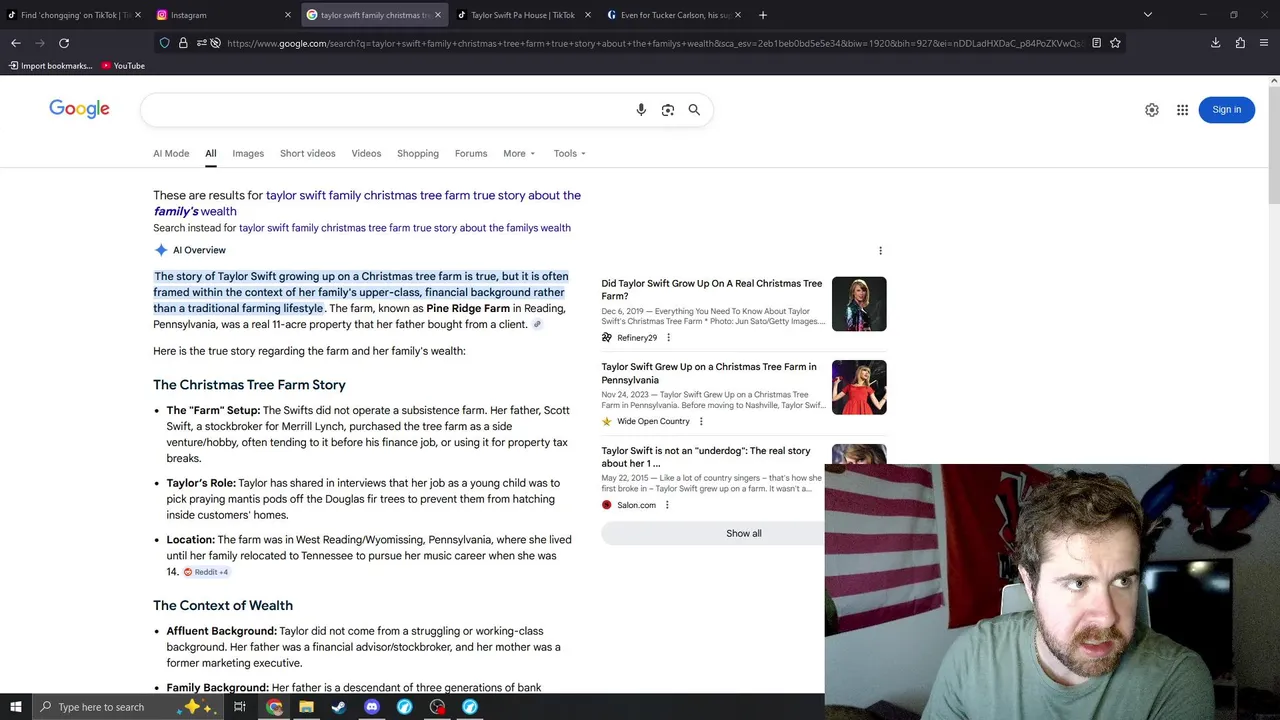This screenshot has width=1280, height=720.
Task: Open the Salon.com source options menu
Action: (x=667, y=505)
